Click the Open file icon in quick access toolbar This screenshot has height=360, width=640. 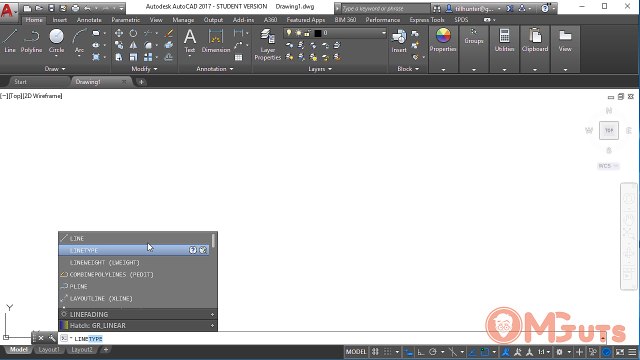click(39, 8)
